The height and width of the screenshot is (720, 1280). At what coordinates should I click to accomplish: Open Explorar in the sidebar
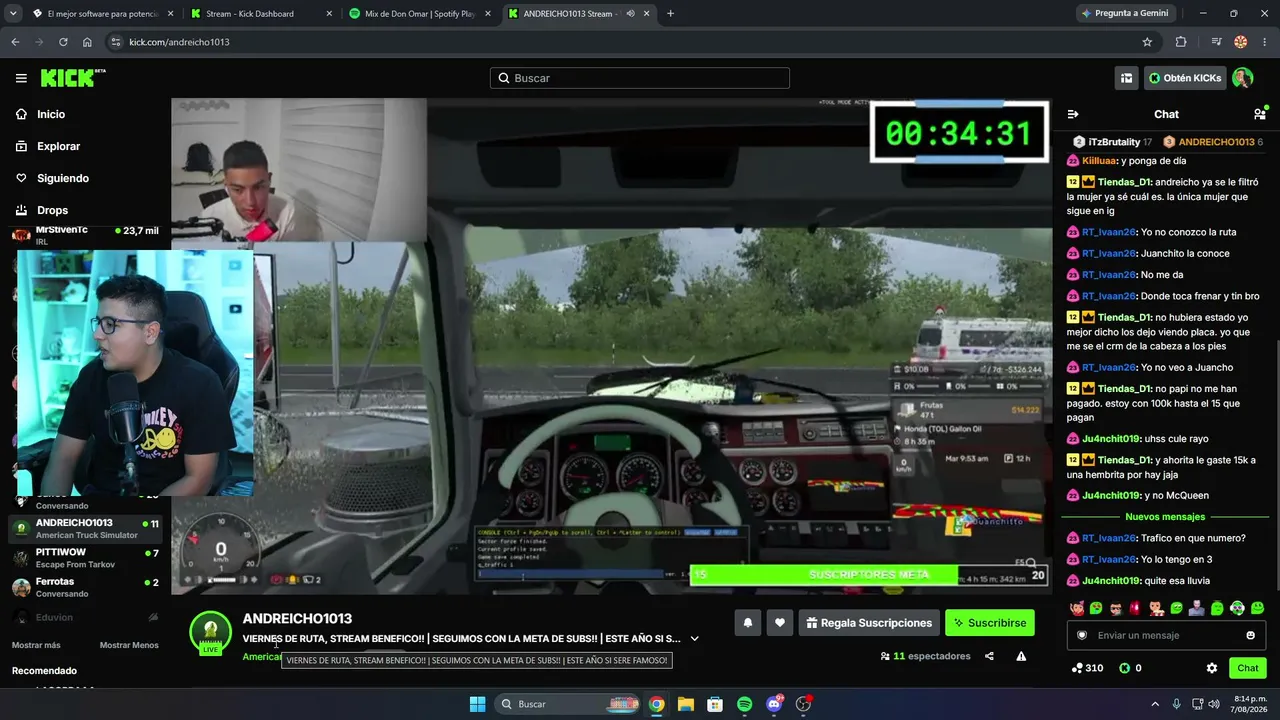click(x=58, y=146)
